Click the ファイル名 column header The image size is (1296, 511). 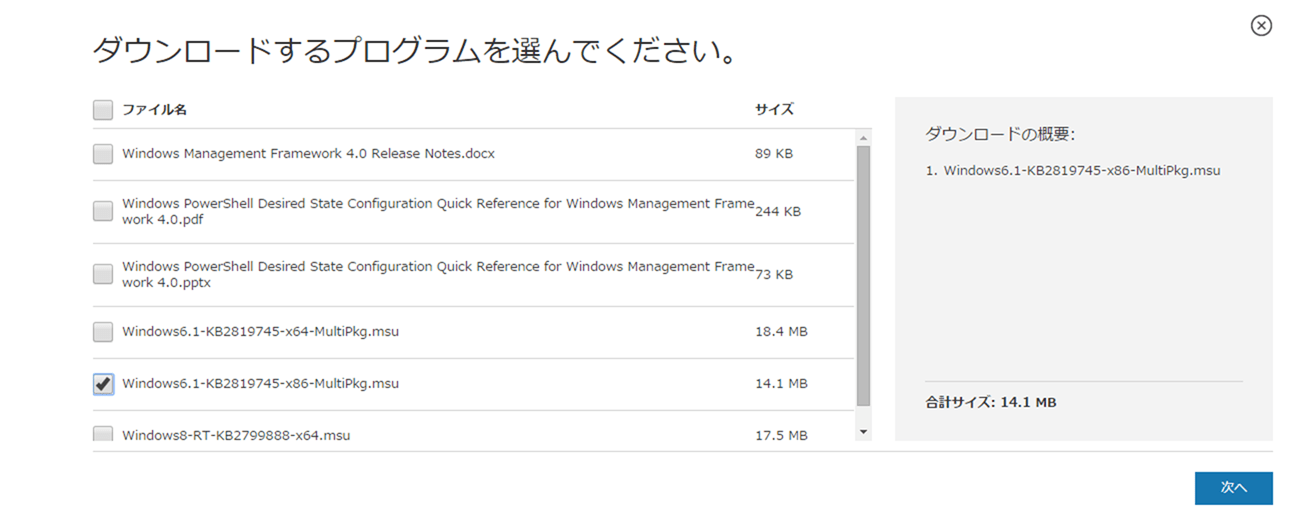pos(154,110)
